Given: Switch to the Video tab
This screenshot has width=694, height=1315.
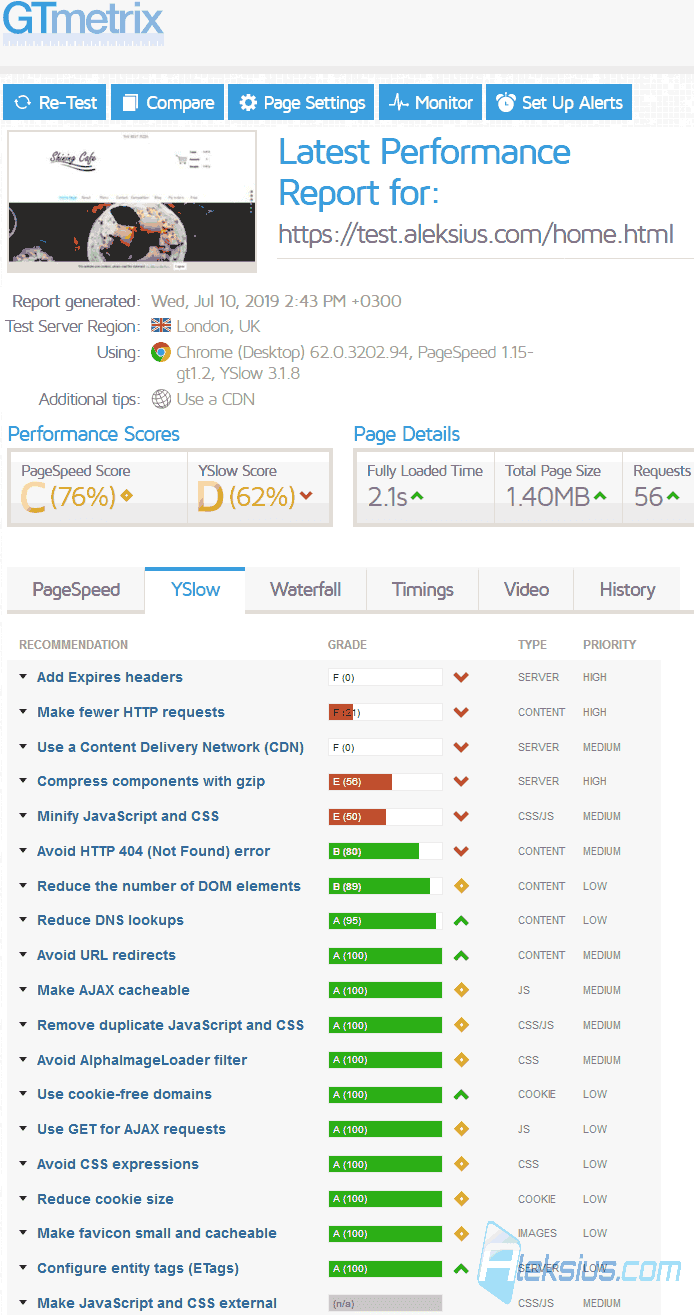Looking at the screenshot, I should [527, 589].
